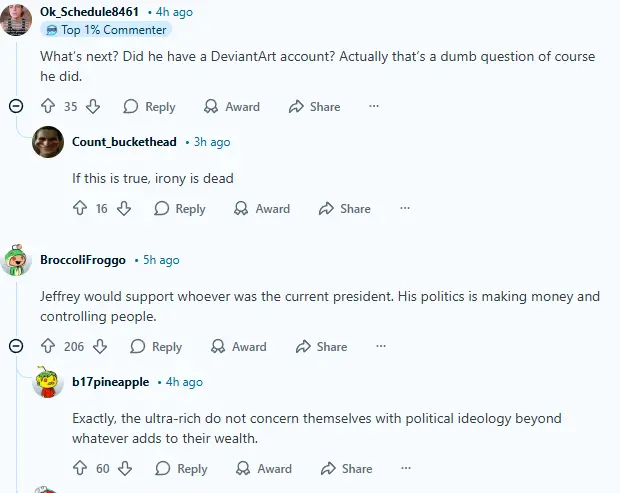Downvote BroccoliFroggo's comment

pyautogui.click(x=100, y=346)
